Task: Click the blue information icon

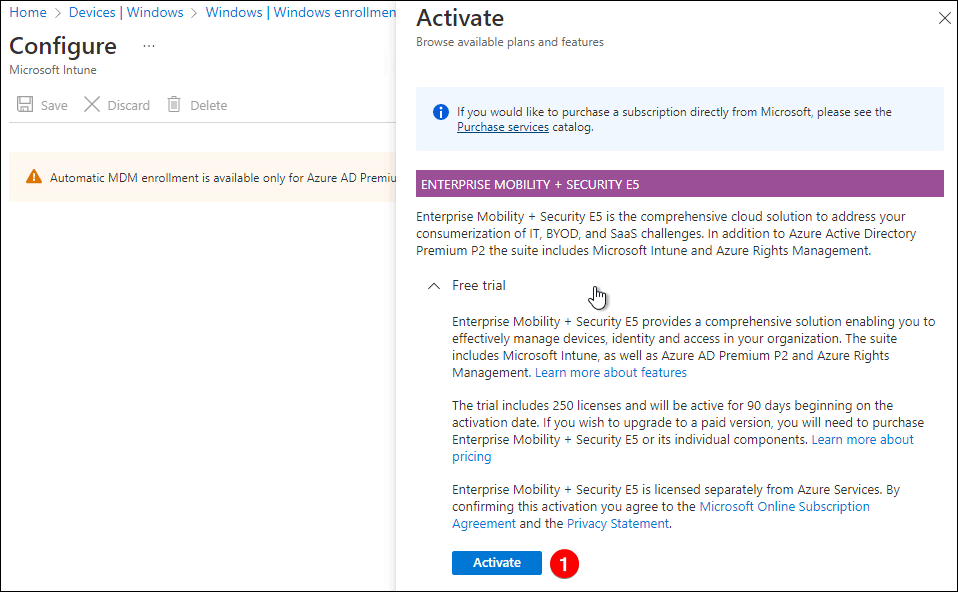Action: point(441,112)
